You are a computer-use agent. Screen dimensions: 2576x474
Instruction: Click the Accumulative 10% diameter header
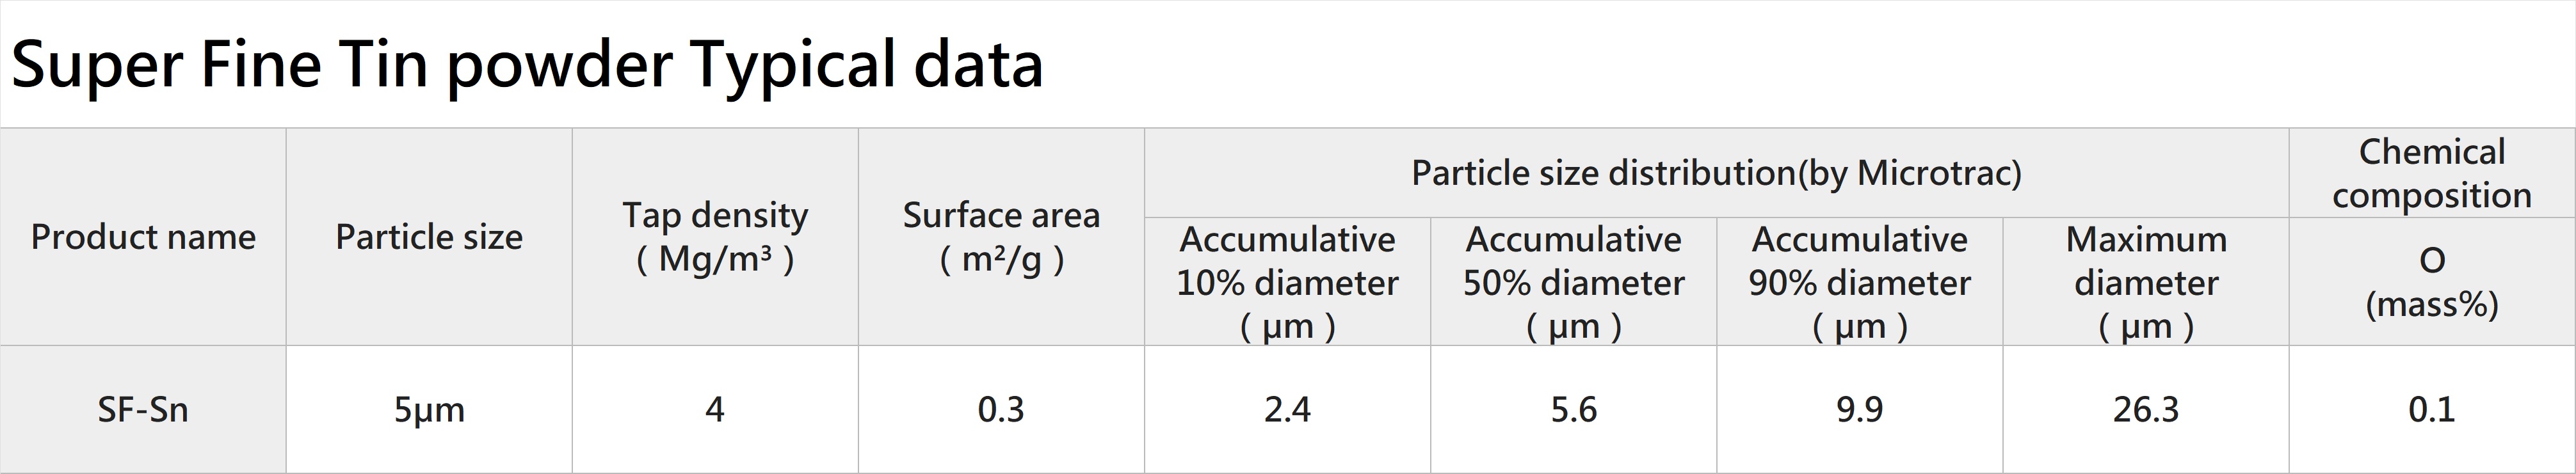[1287, 282]
